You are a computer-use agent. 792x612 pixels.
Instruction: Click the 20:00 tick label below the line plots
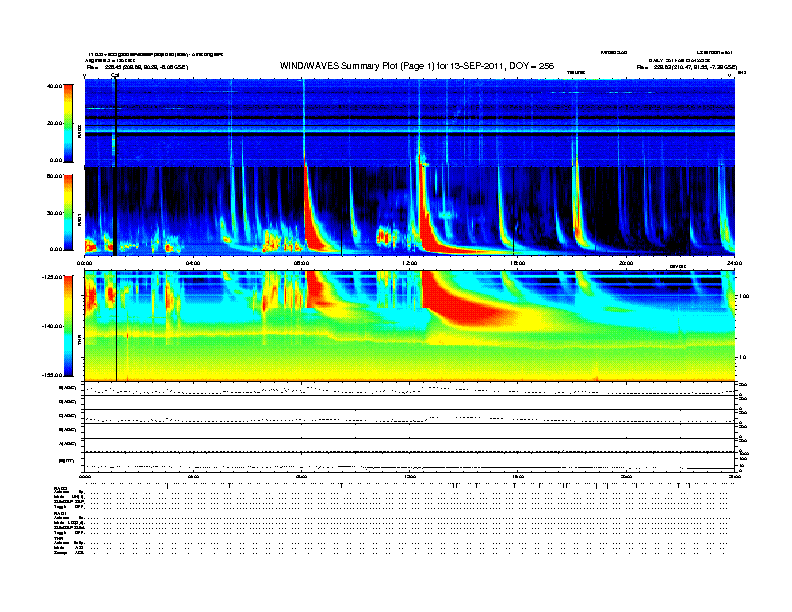point(626,476)
